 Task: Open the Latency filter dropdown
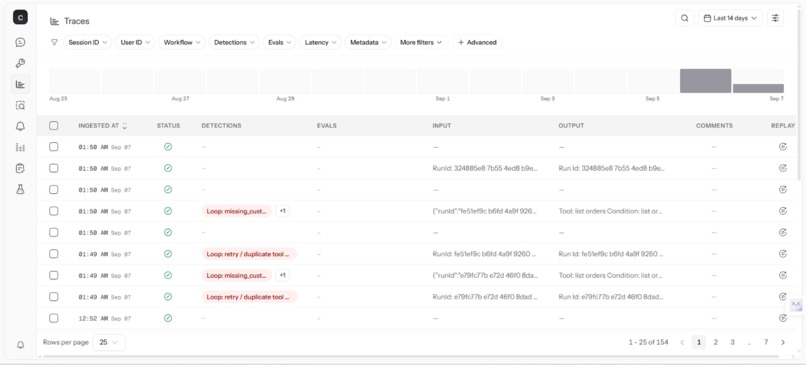point(320,42)
